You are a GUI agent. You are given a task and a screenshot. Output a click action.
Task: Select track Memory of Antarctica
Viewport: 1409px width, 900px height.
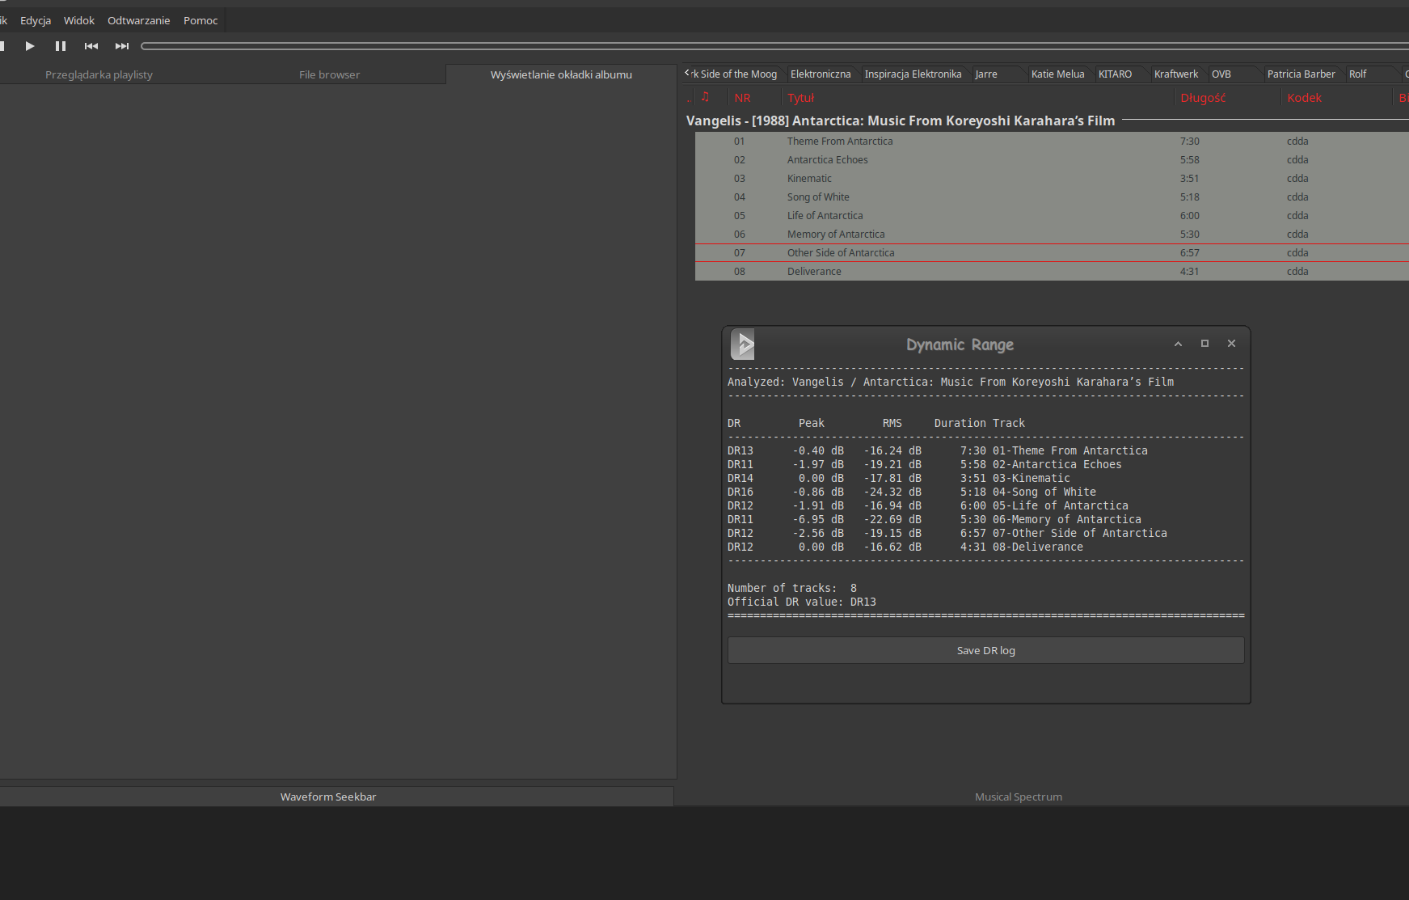[x=1052, y=234]
